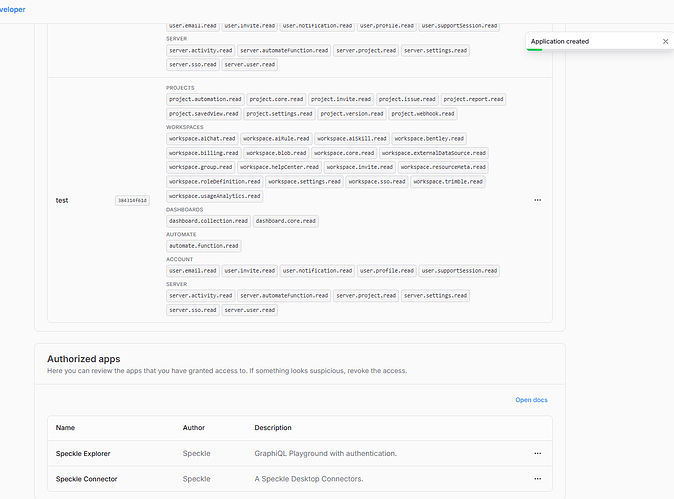Click the 'project.invite.read' scope tag
674x499 pixels.
point(341,99)
